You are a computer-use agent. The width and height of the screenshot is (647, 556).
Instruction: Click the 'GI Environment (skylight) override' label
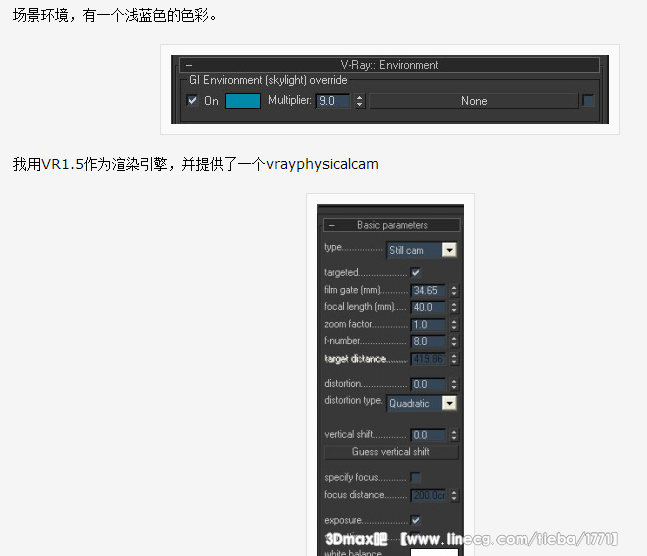(x=268, y=80)
